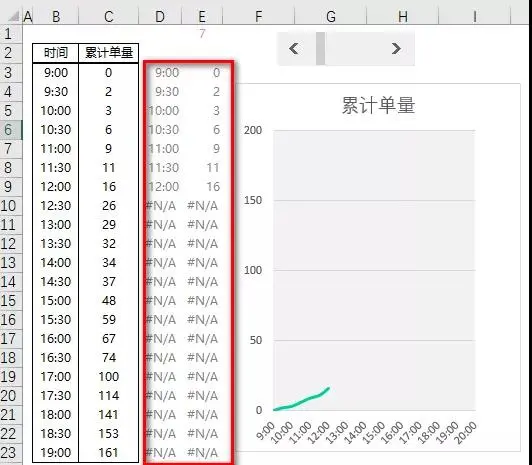Select column E header
Image resolution: width=532 pixels, height=465 pixels.
click(x=202, y=16)
